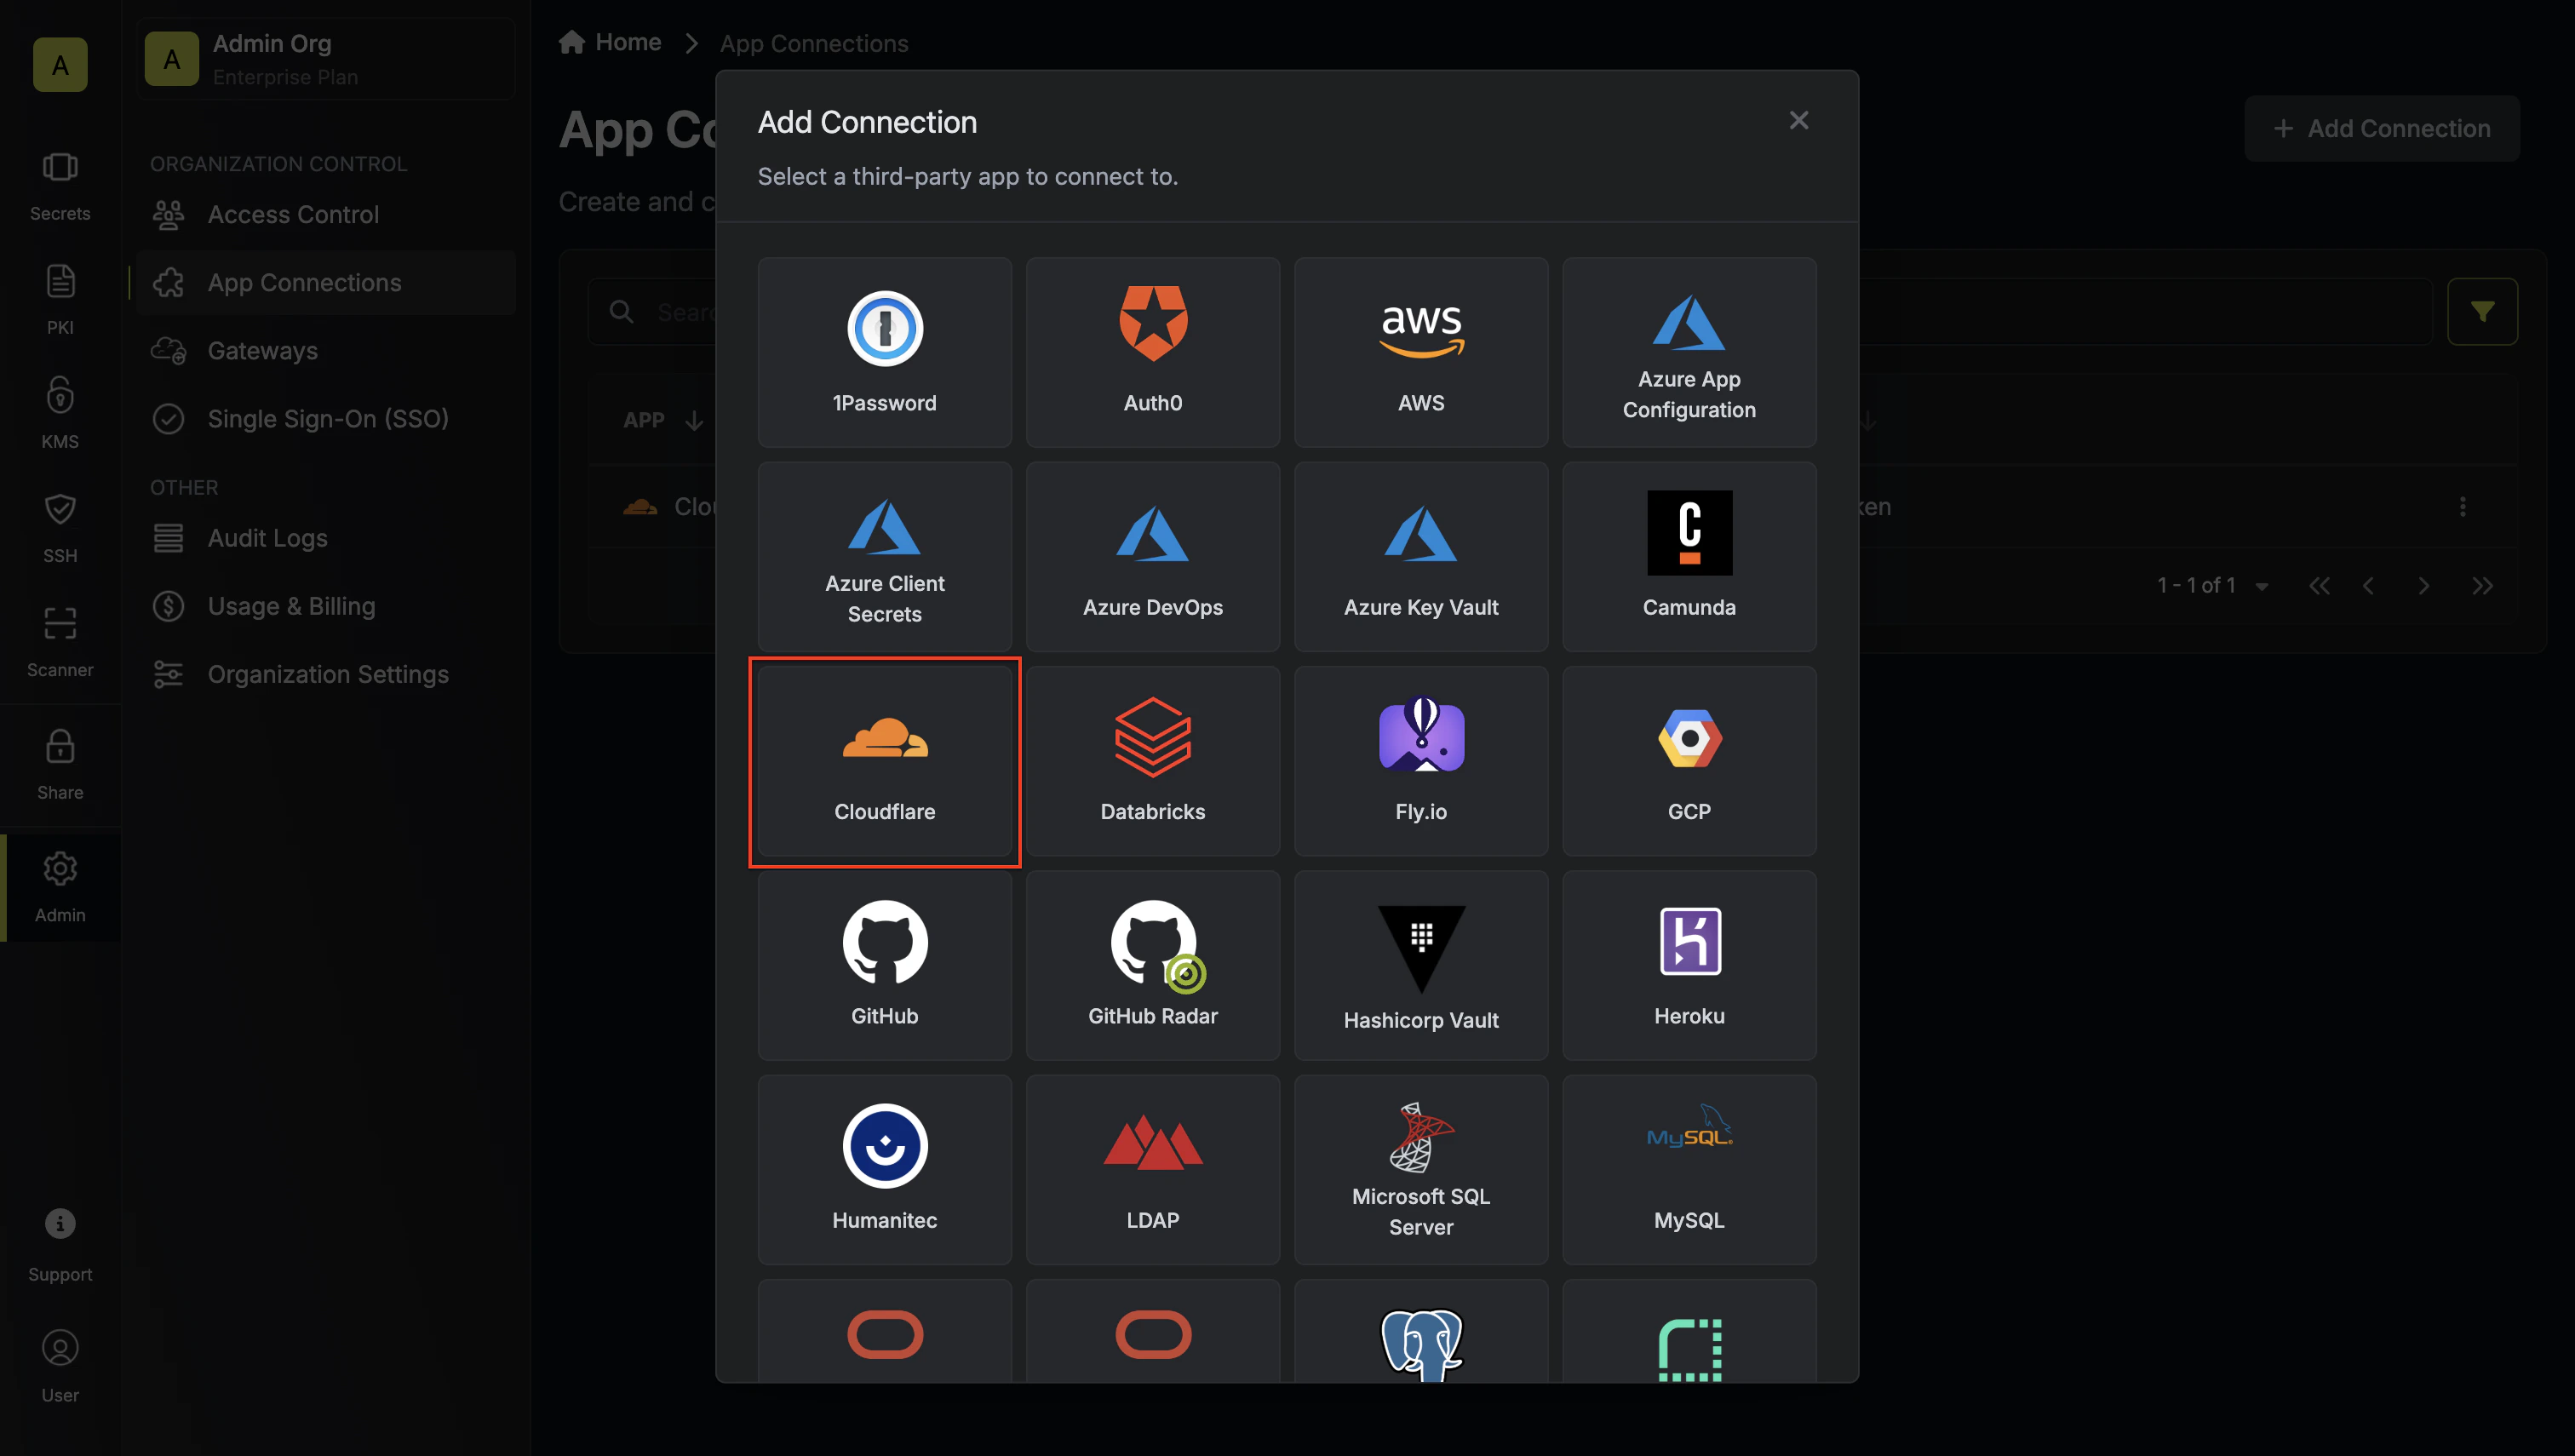Open Admin in the left rail
Screen dimensions: 2575x1456
pyautogui.click(x=60, y=887)
